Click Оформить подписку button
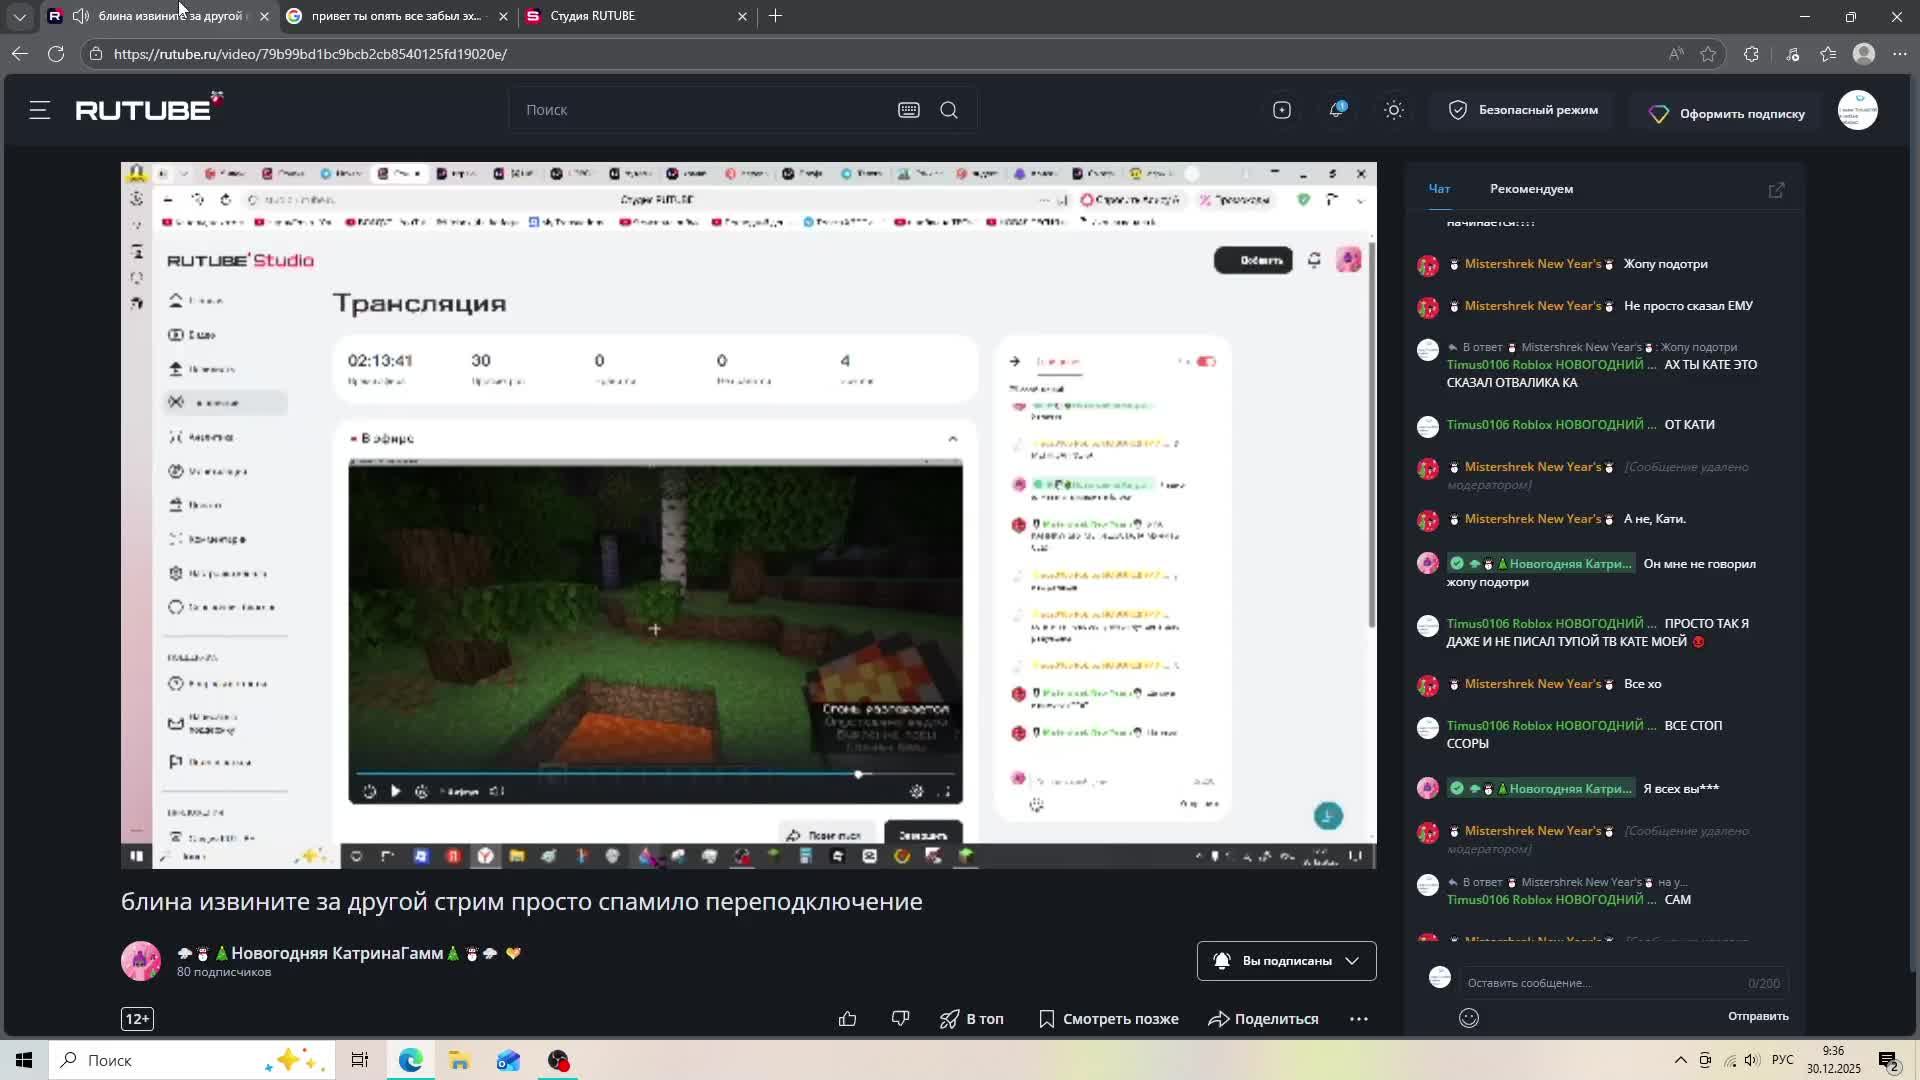This screenshot has width=1920, height=1080. (1727, 114)
